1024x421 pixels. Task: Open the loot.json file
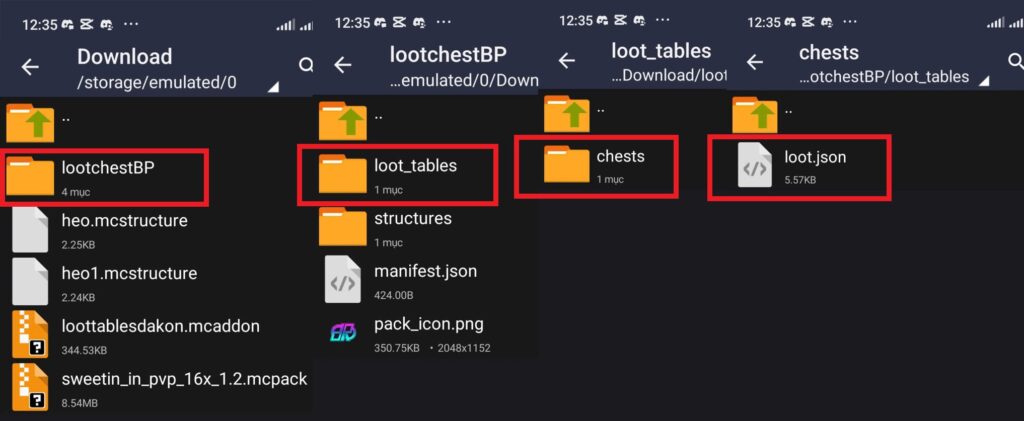pos(799,167)
